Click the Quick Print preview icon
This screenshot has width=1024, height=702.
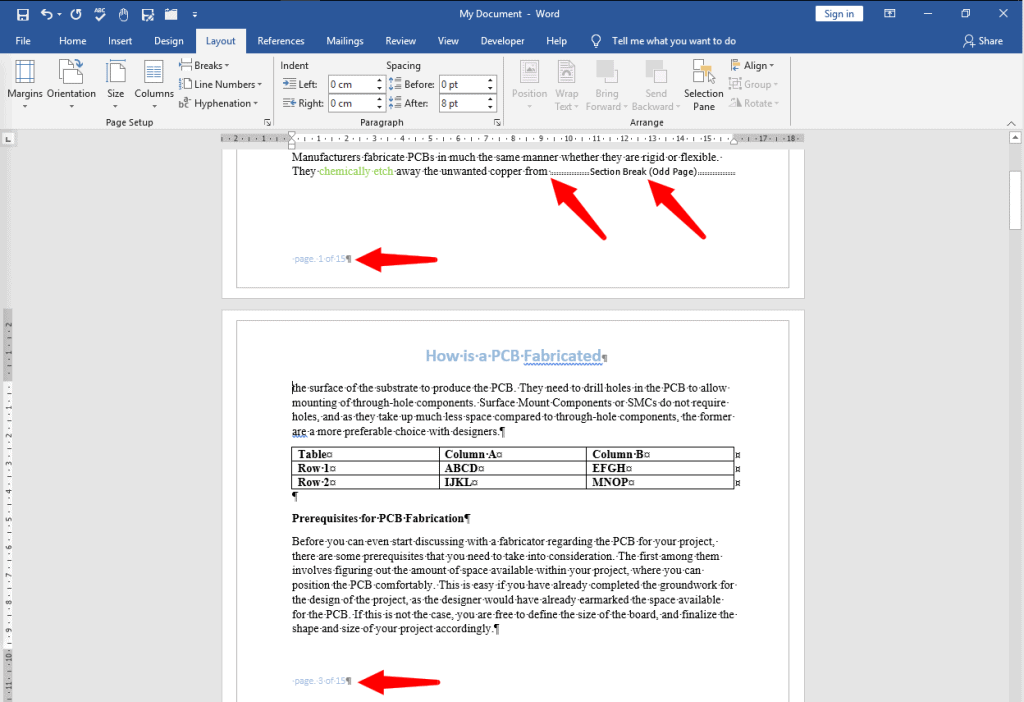click(x=148, y=14)
